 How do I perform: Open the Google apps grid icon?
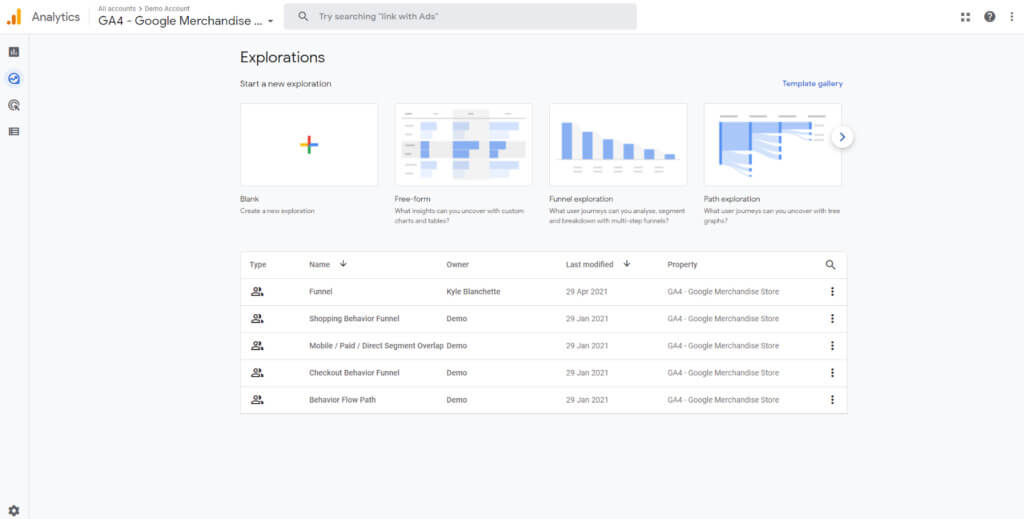965,17
